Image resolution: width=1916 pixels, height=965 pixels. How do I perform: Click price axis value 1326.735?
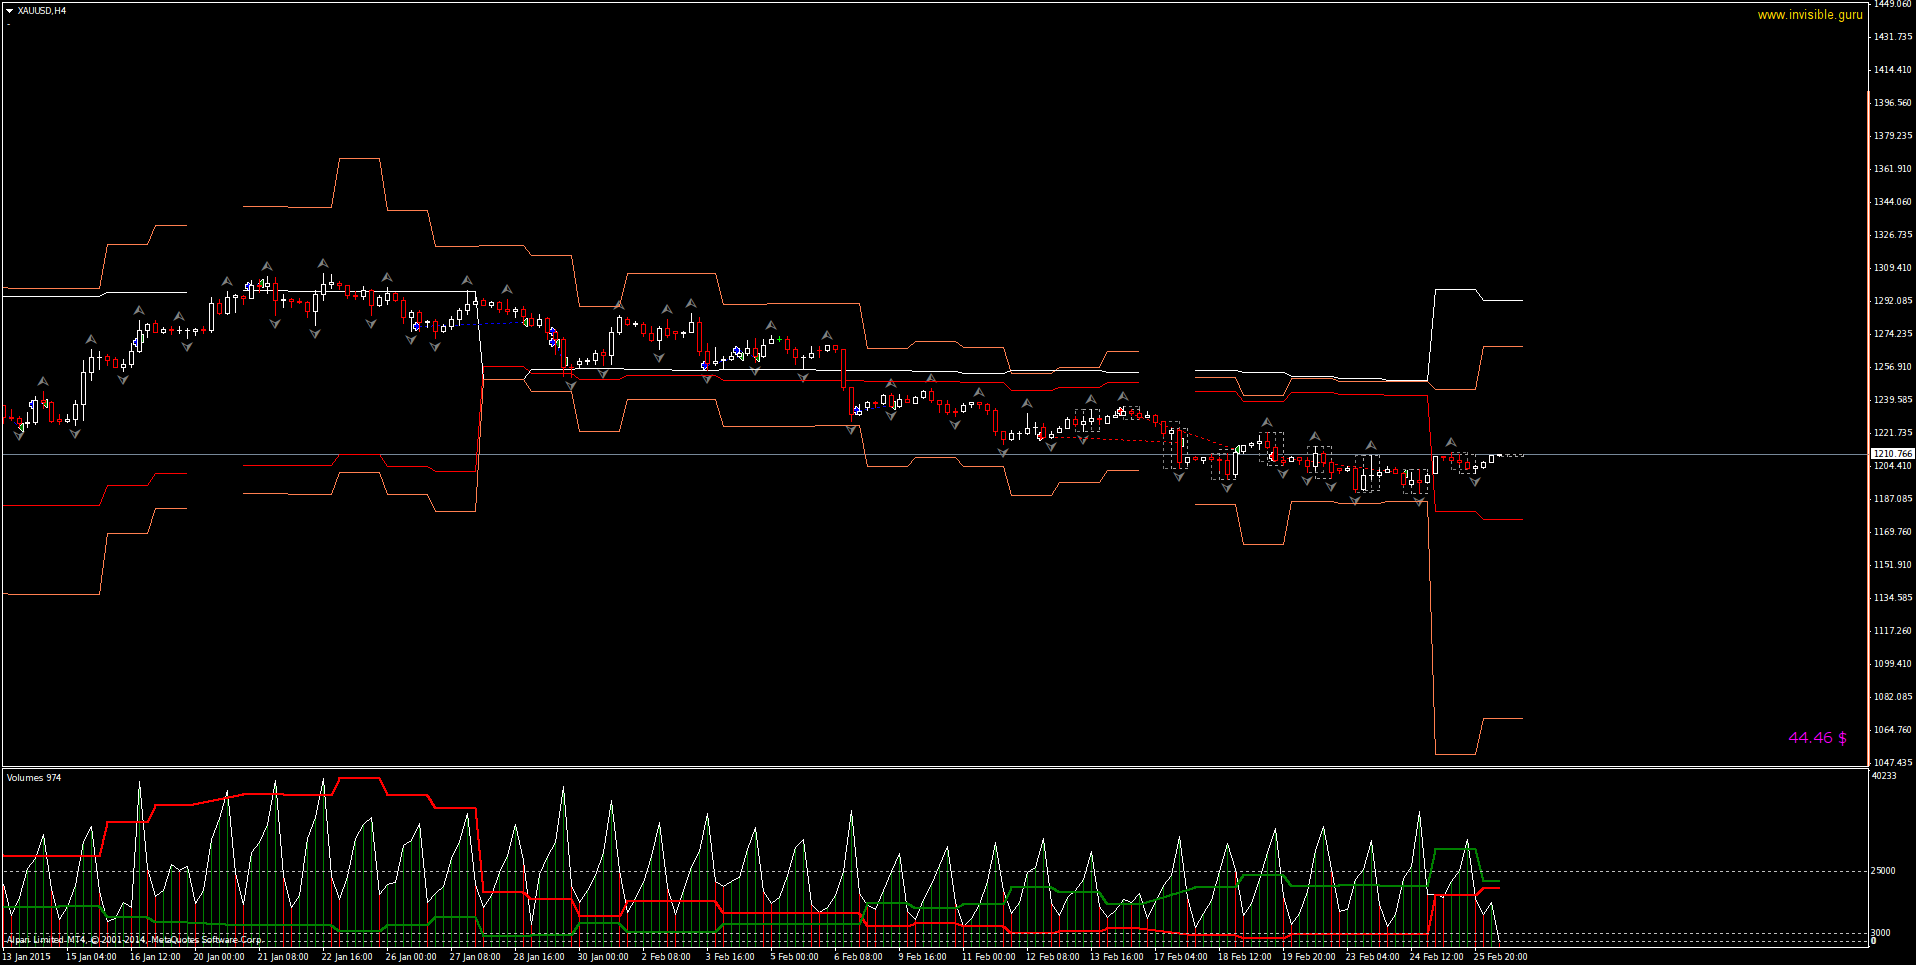(x=1892, y=235)
